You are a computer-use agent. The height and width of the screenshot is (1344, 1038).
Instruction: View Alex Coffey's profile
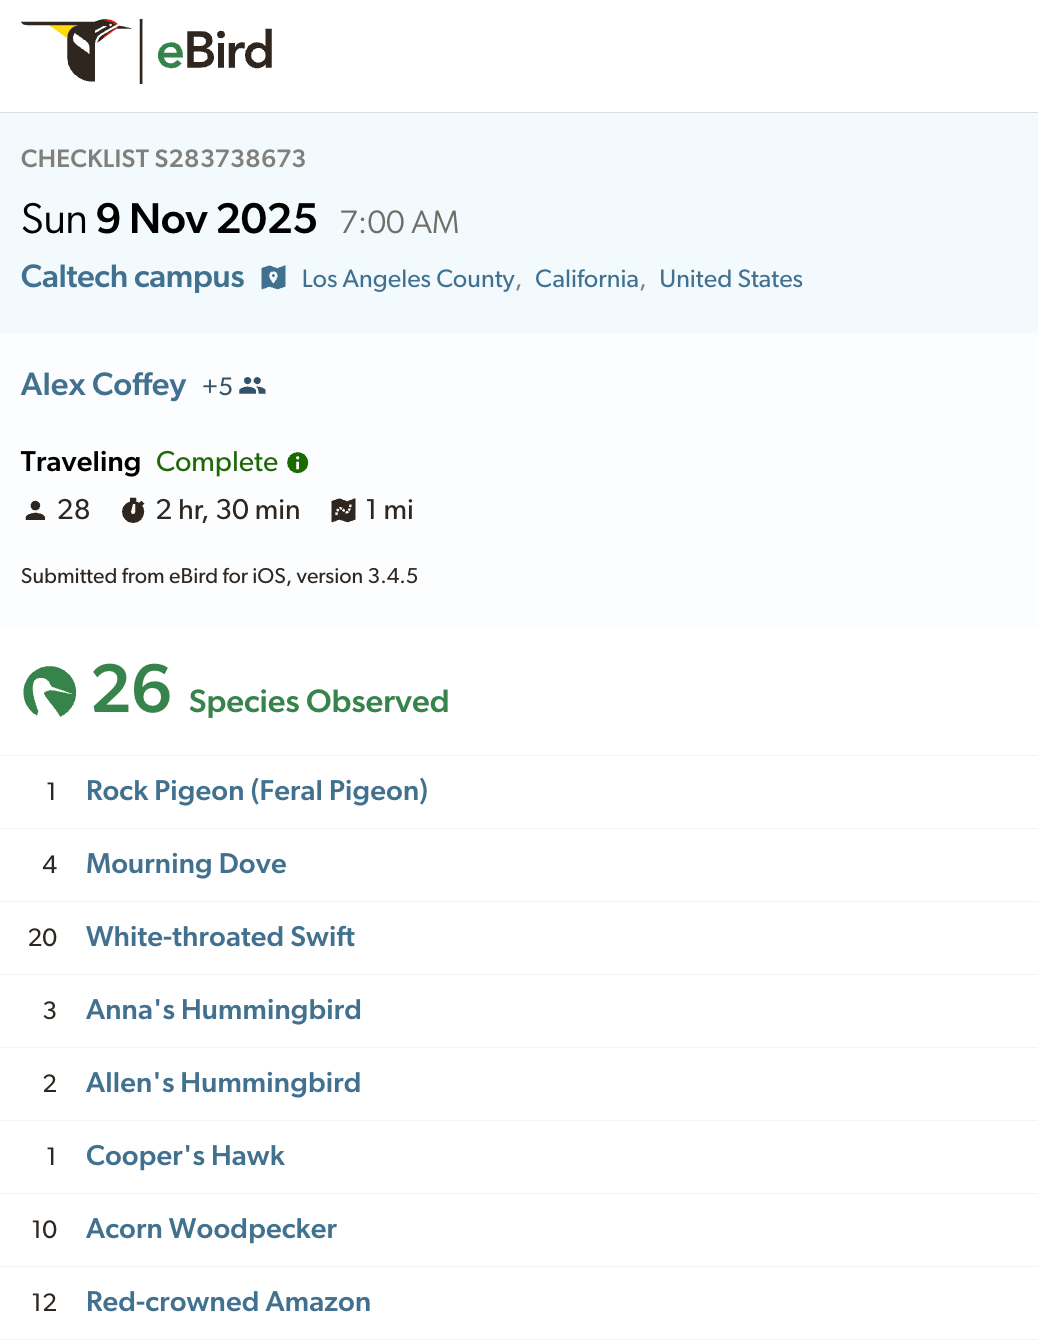(104, 385)
